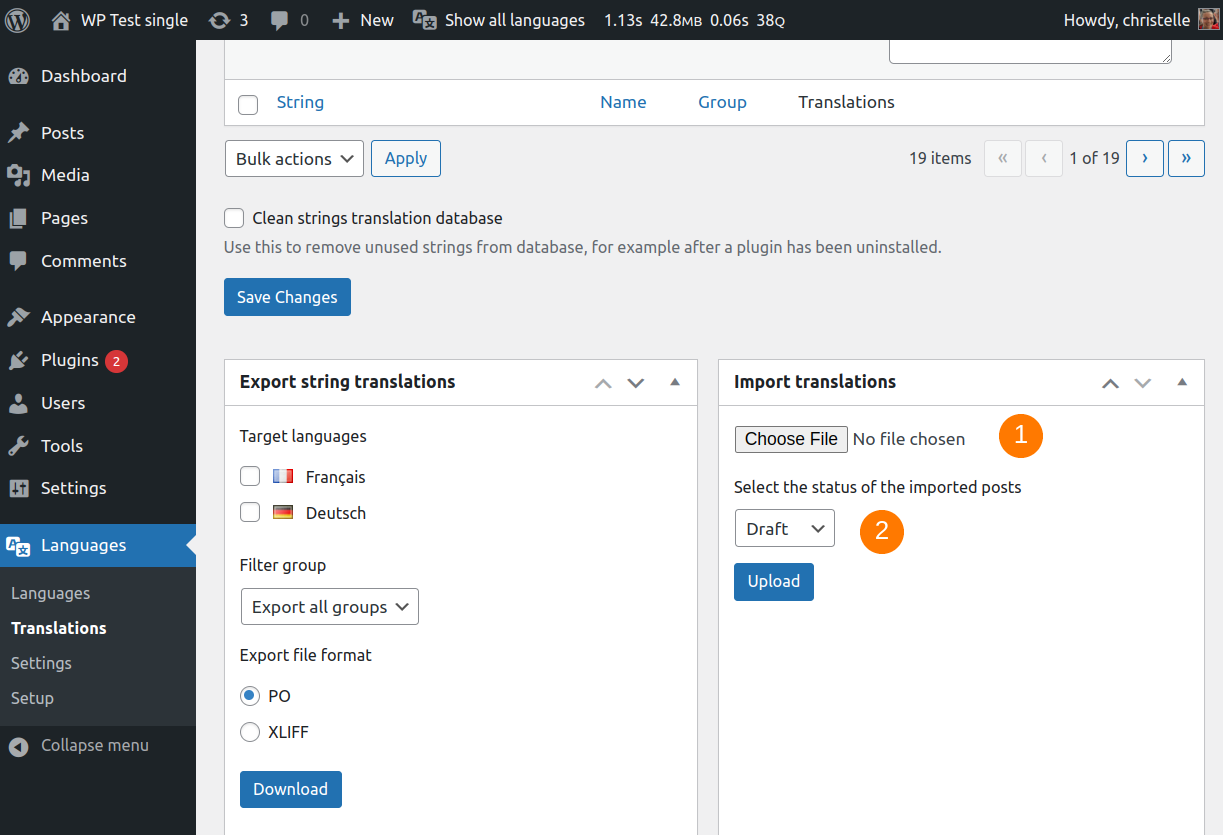Image resolution: width=1223 pixels, height=835 pixels.
Task: Open the Setup submenu item
Action: (32, 698)
